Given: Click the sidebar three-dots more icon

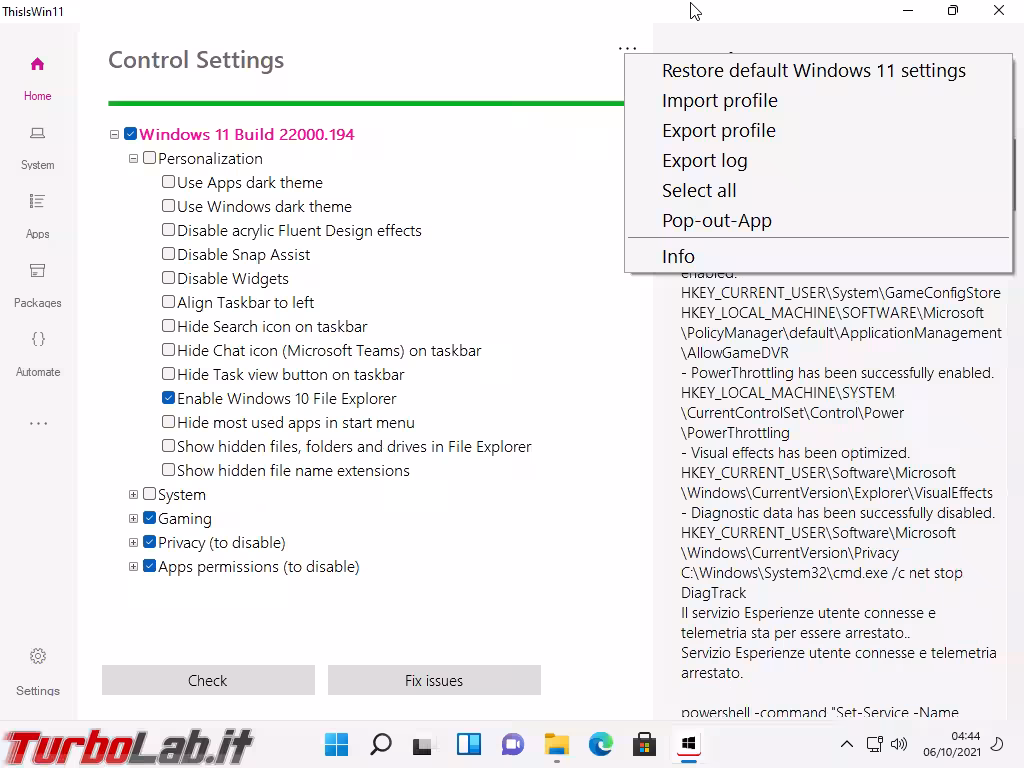Looking at the screenshot, I should [x=38, y=424].
